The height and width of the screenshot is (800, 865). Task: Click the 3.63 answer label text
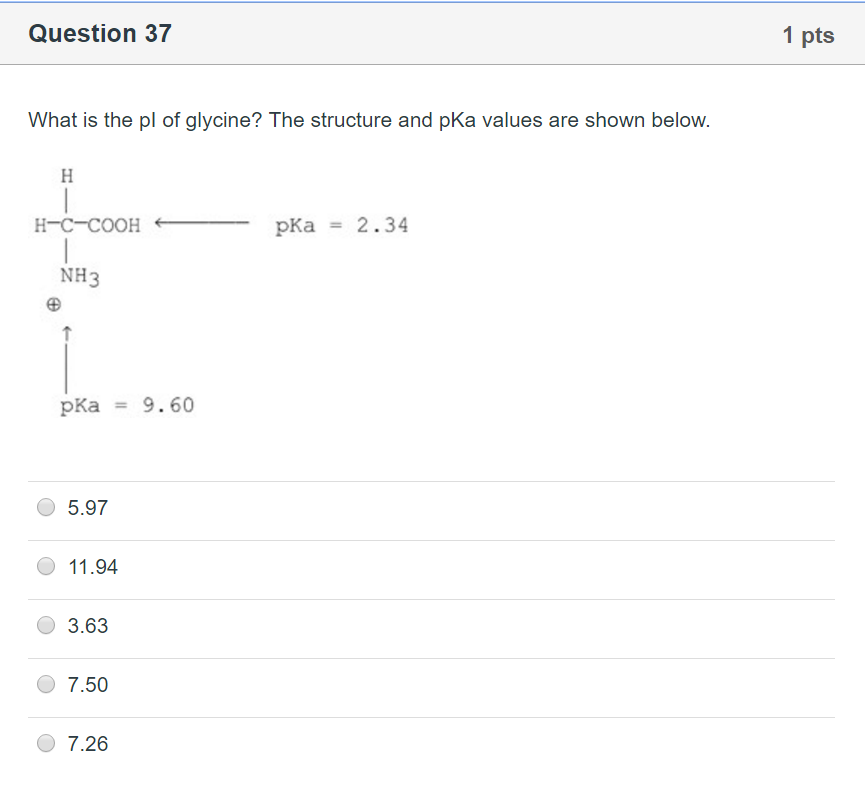click(x=88, y=626)
